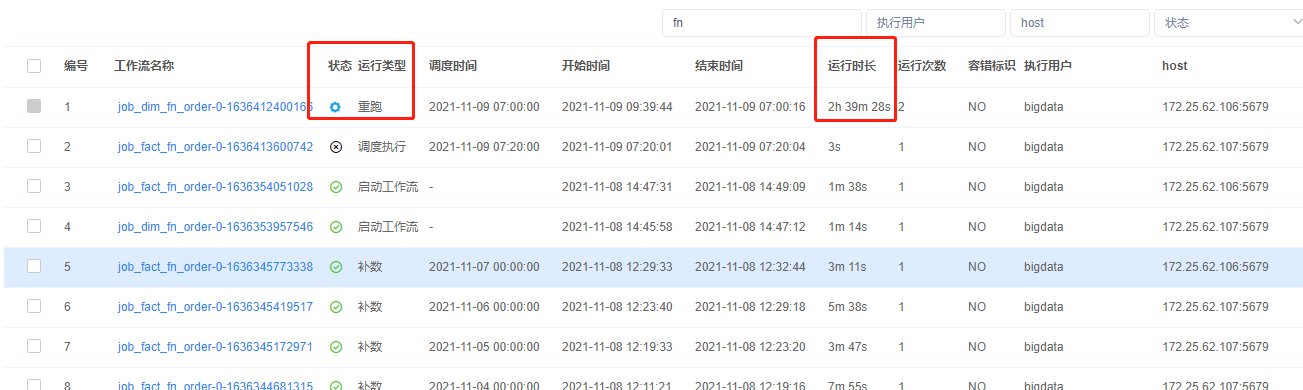The width and height of the screenshot is (1303, 390).
Task: Click the 编号 column header
Action: pos(76,66)
